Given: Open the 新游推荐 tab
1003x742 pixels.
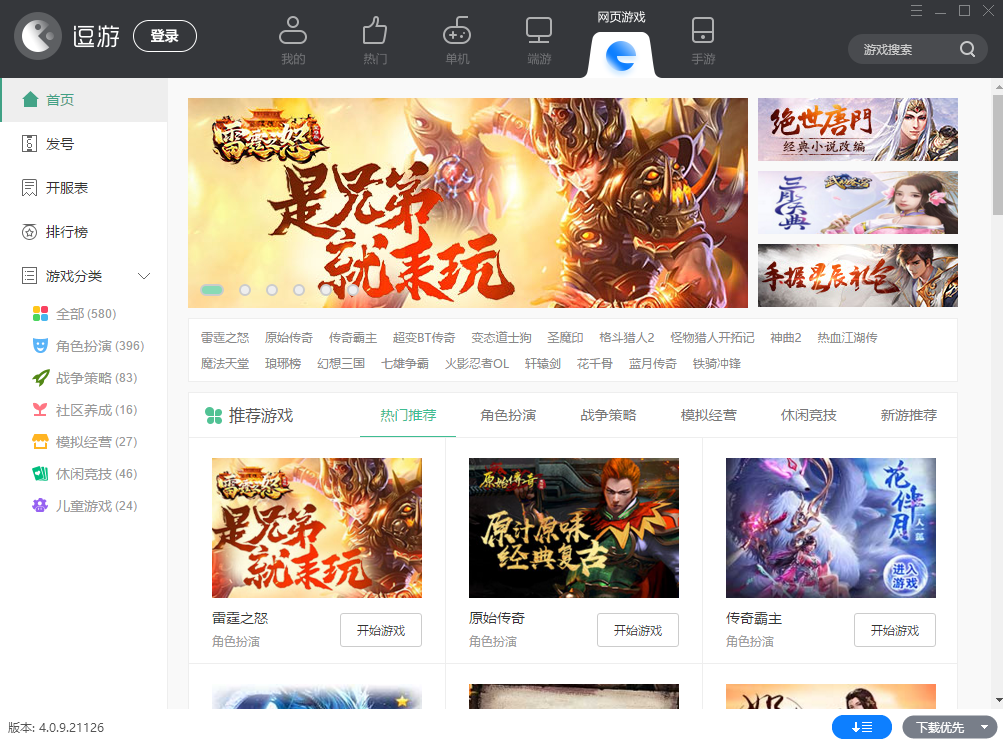Looking at the screenshot, I should (x=908, y=415).
